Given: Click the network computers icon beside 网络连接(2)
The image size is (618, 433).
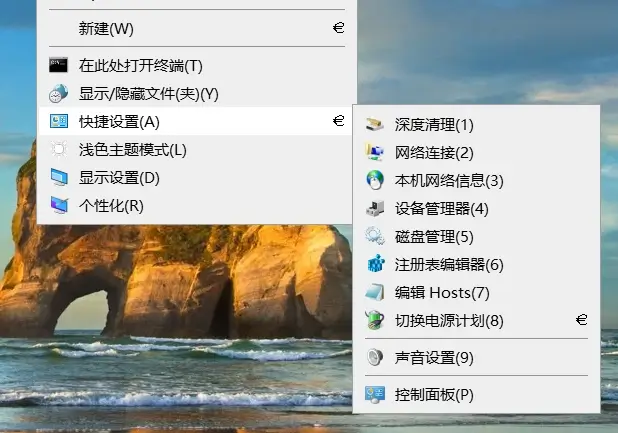Looking at the screenshot, I should (x=374, y=152).
